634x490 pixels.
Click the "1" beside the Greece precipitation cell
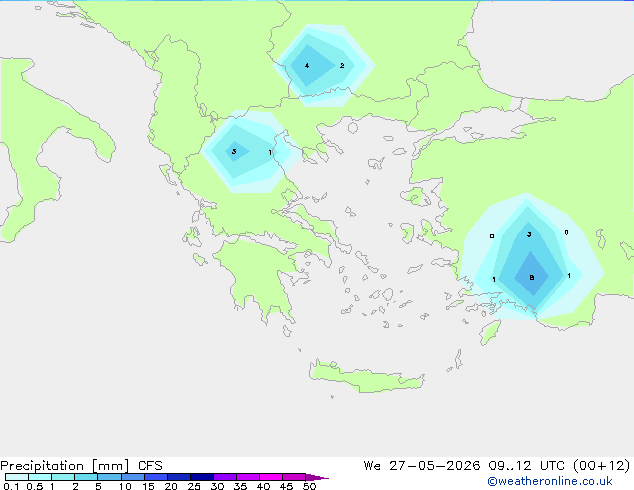point(270,152)
